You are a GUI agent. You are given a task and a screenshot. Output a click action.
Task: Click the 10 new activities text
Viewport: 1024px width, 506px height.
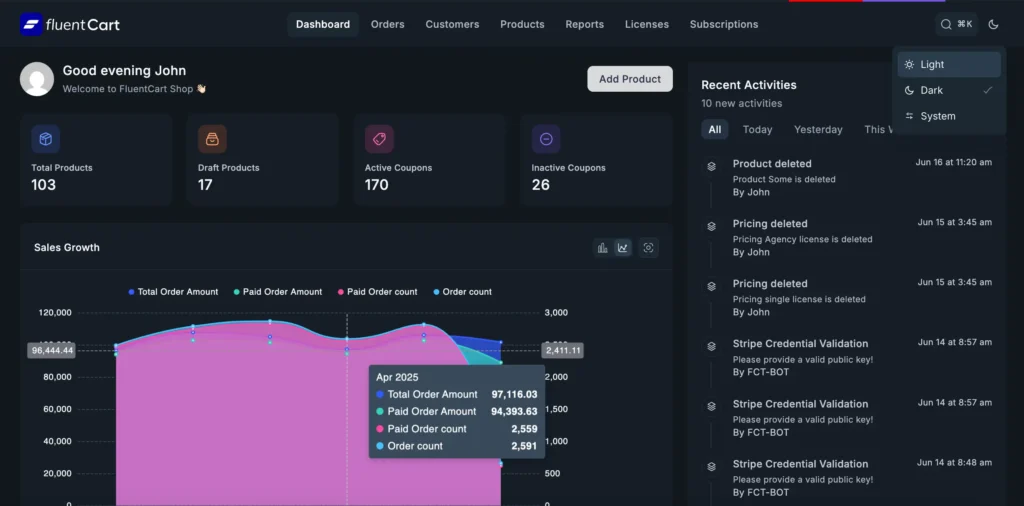741,103
